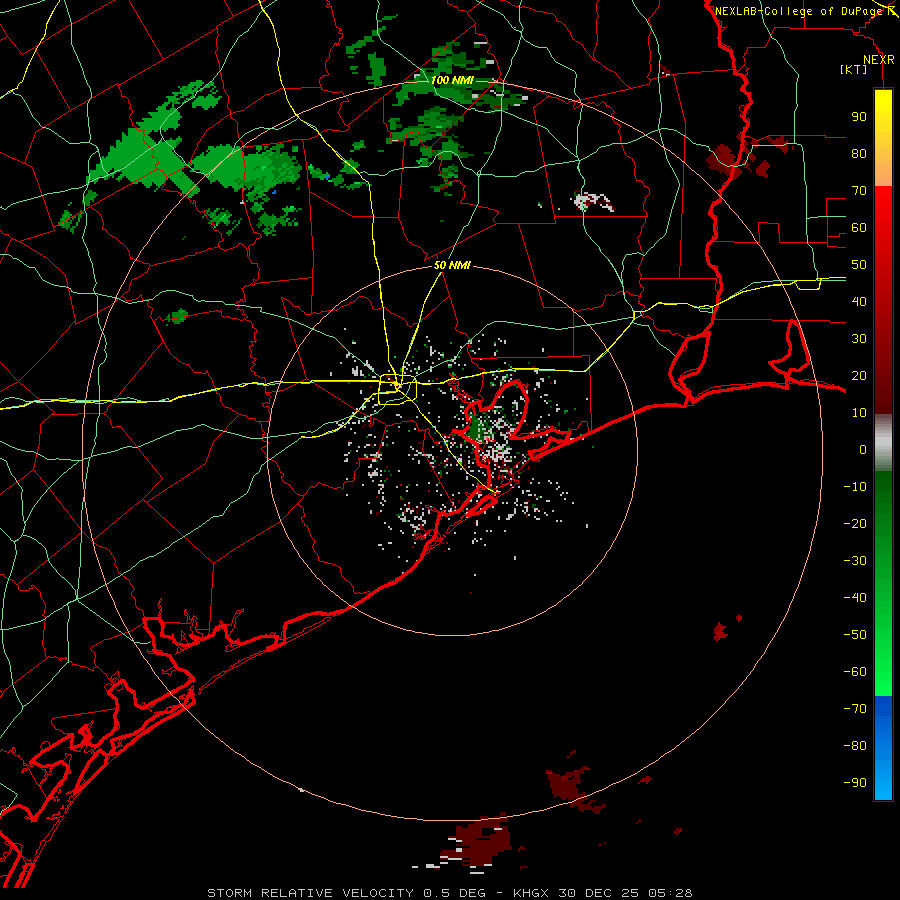900x900 pixels.
Task: Click the "NEXLAB-College of DuPage" header text
Action: [798, 11]
